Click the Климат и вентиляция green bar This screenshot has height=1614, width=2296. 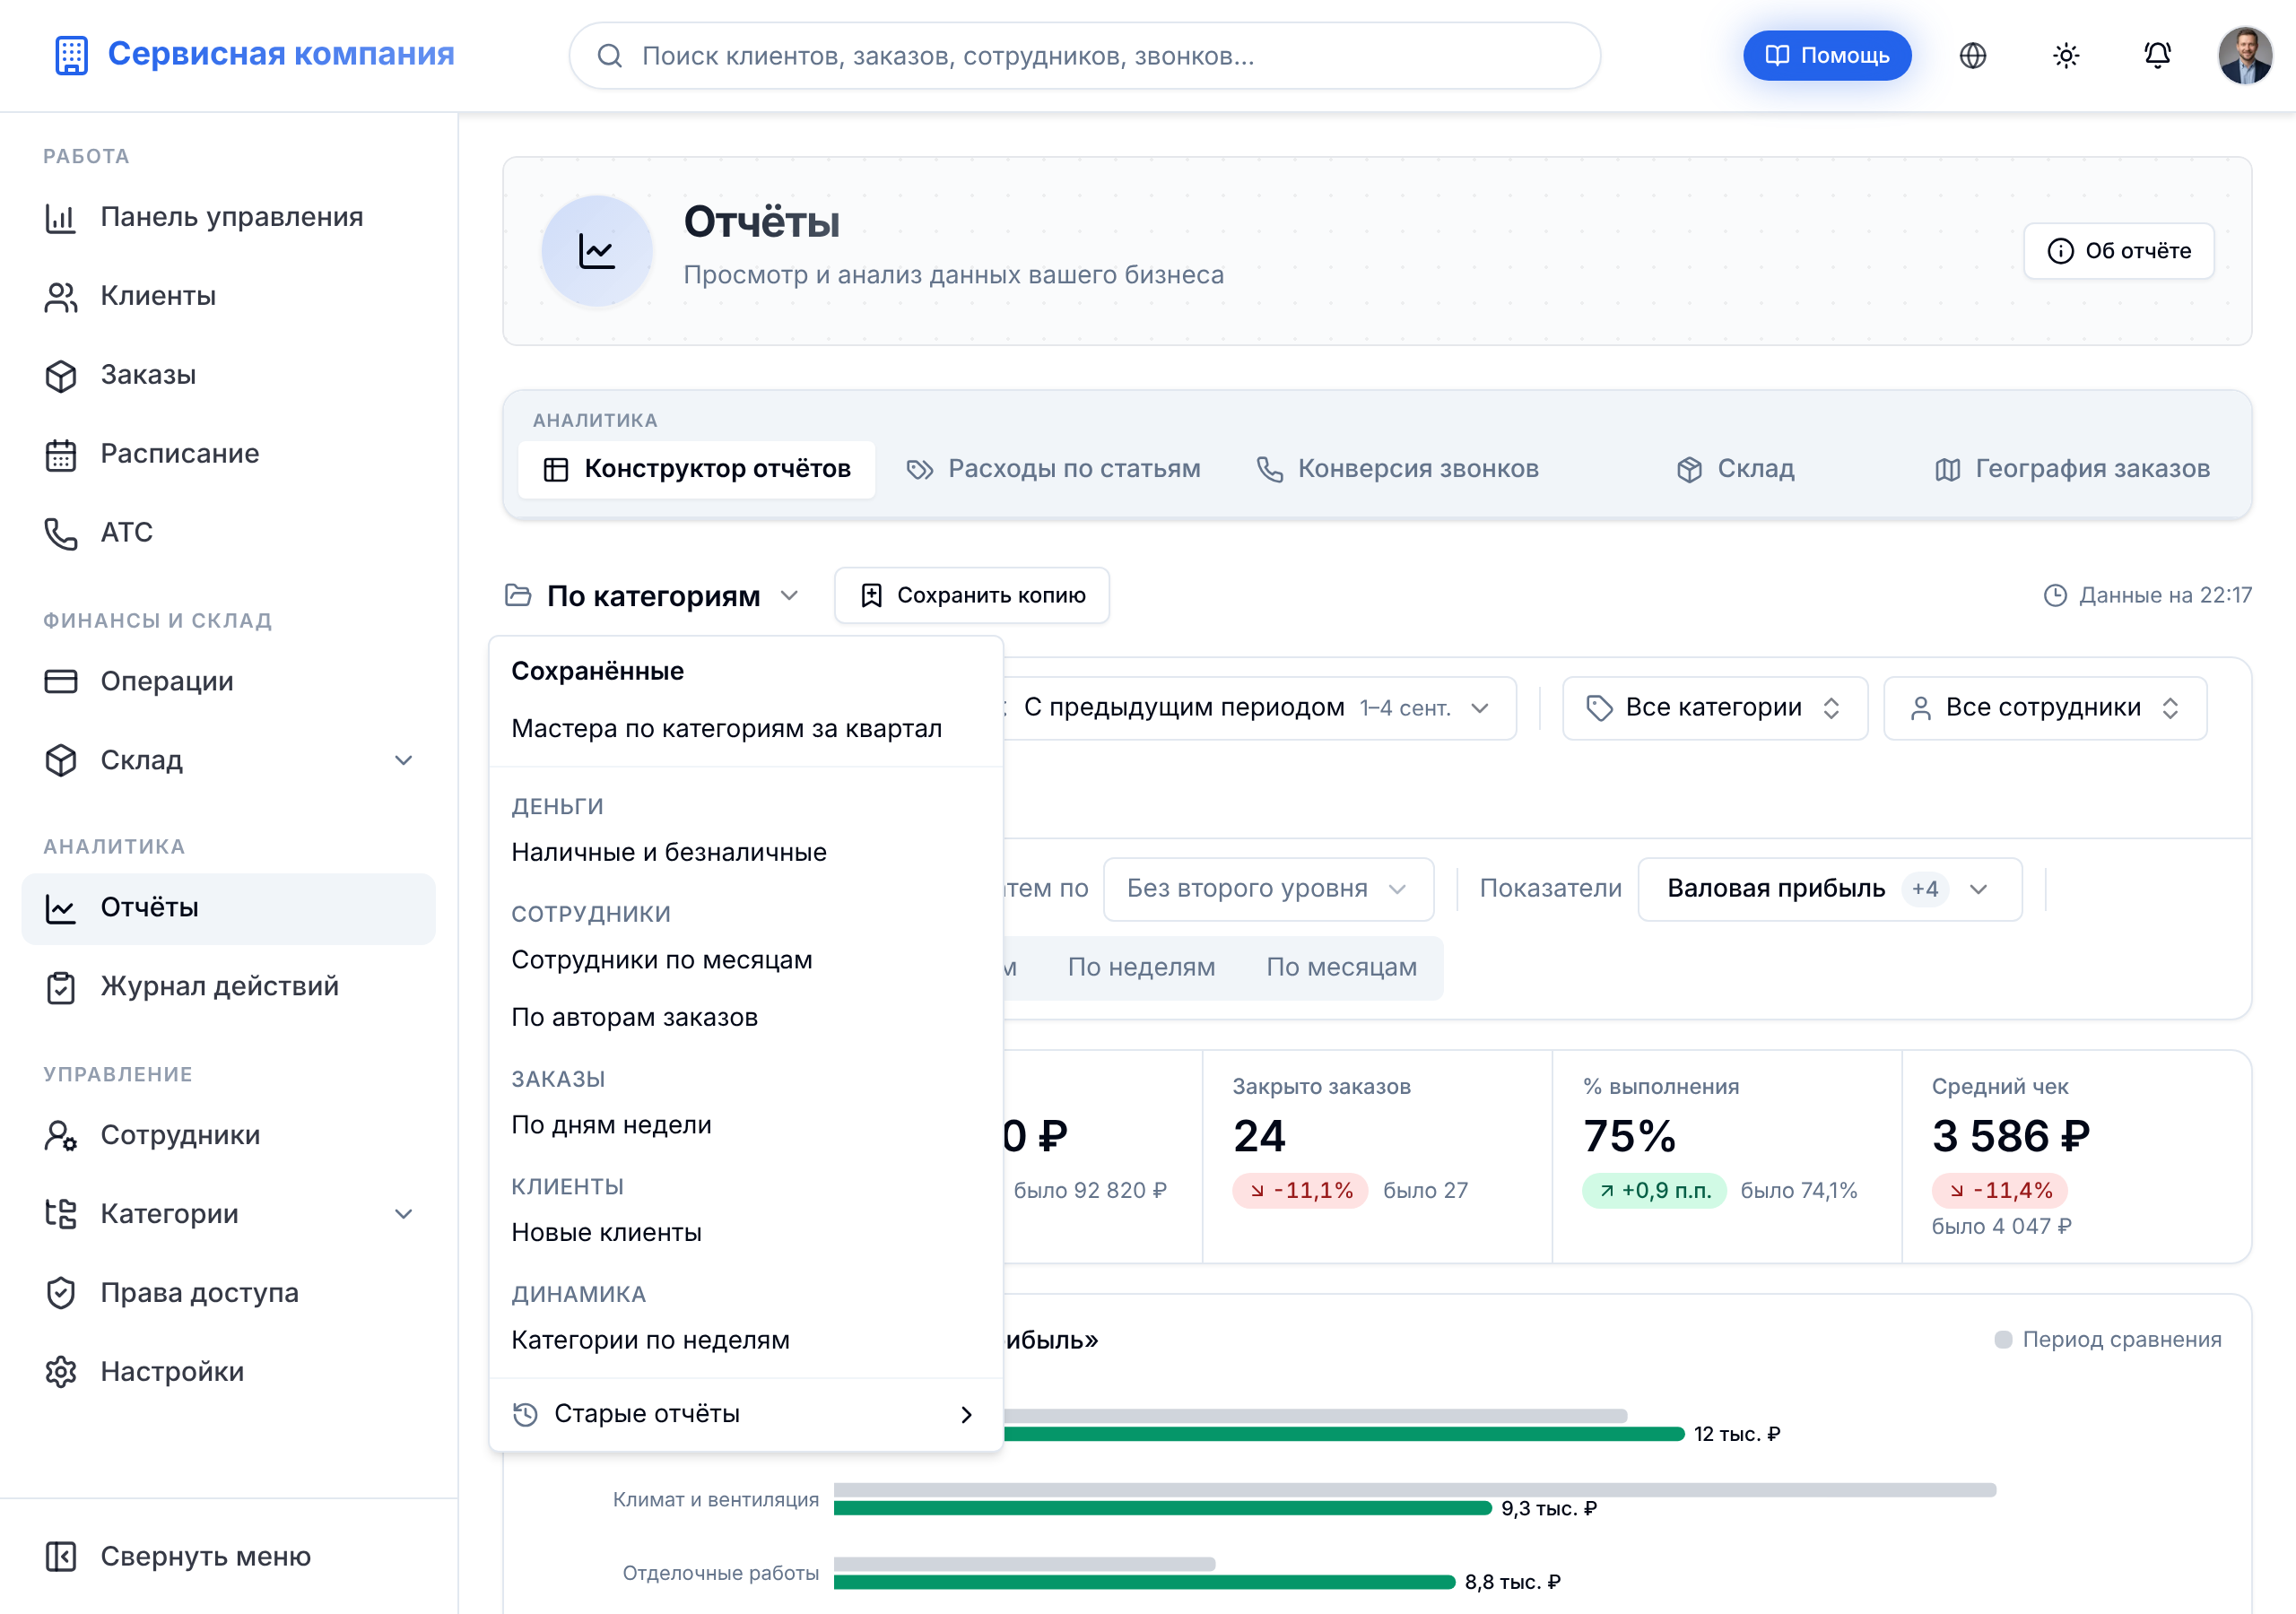click(x=1162, y=1508)
